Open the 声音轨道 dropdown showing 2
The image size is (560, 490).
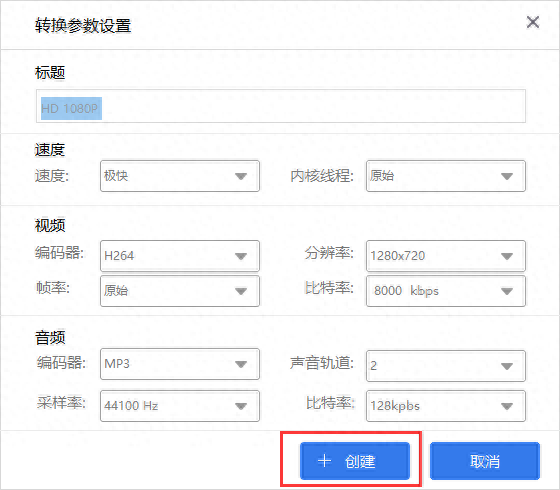446,366
